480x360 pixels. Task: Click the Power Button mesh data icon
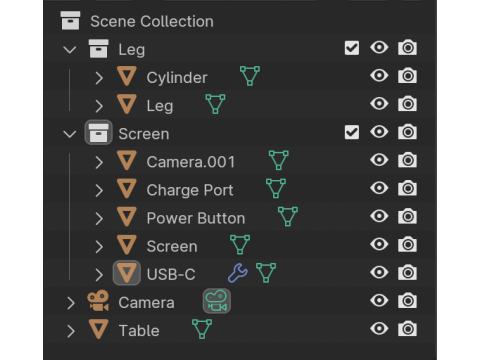tap(288, 217)
